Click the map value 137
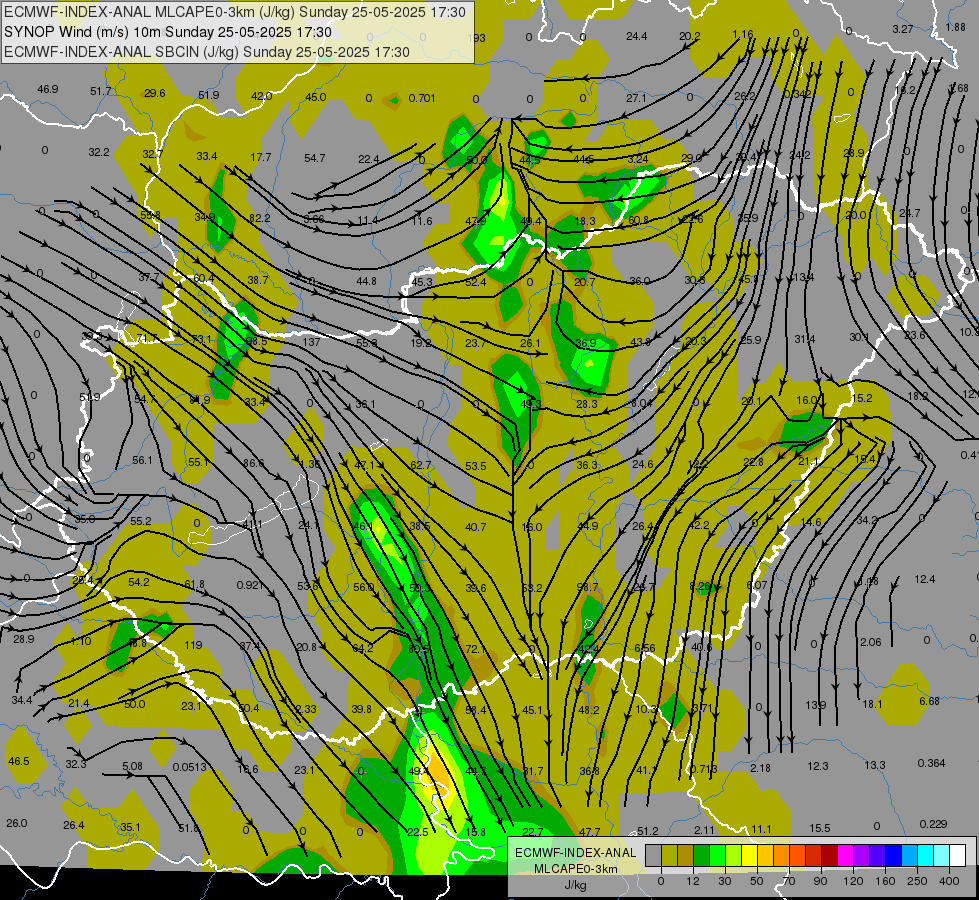 coord(311,342)
